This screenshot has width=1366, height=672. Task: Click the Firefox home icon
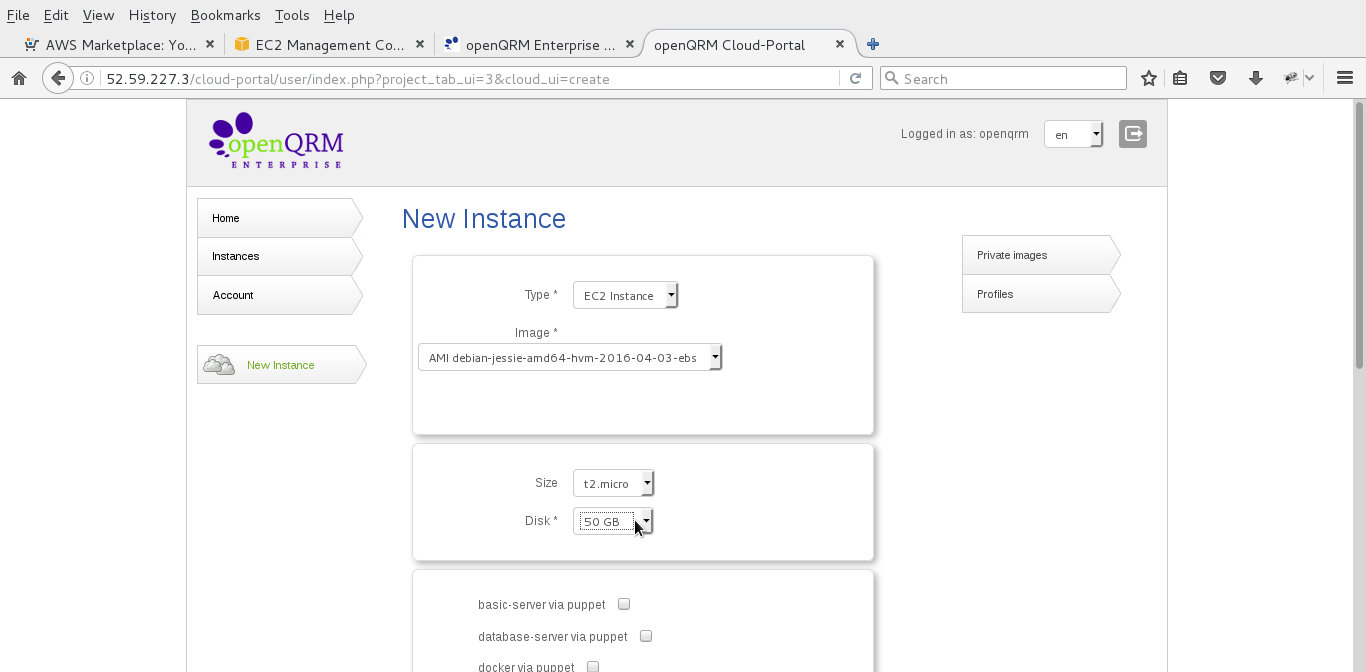point(18,78)
